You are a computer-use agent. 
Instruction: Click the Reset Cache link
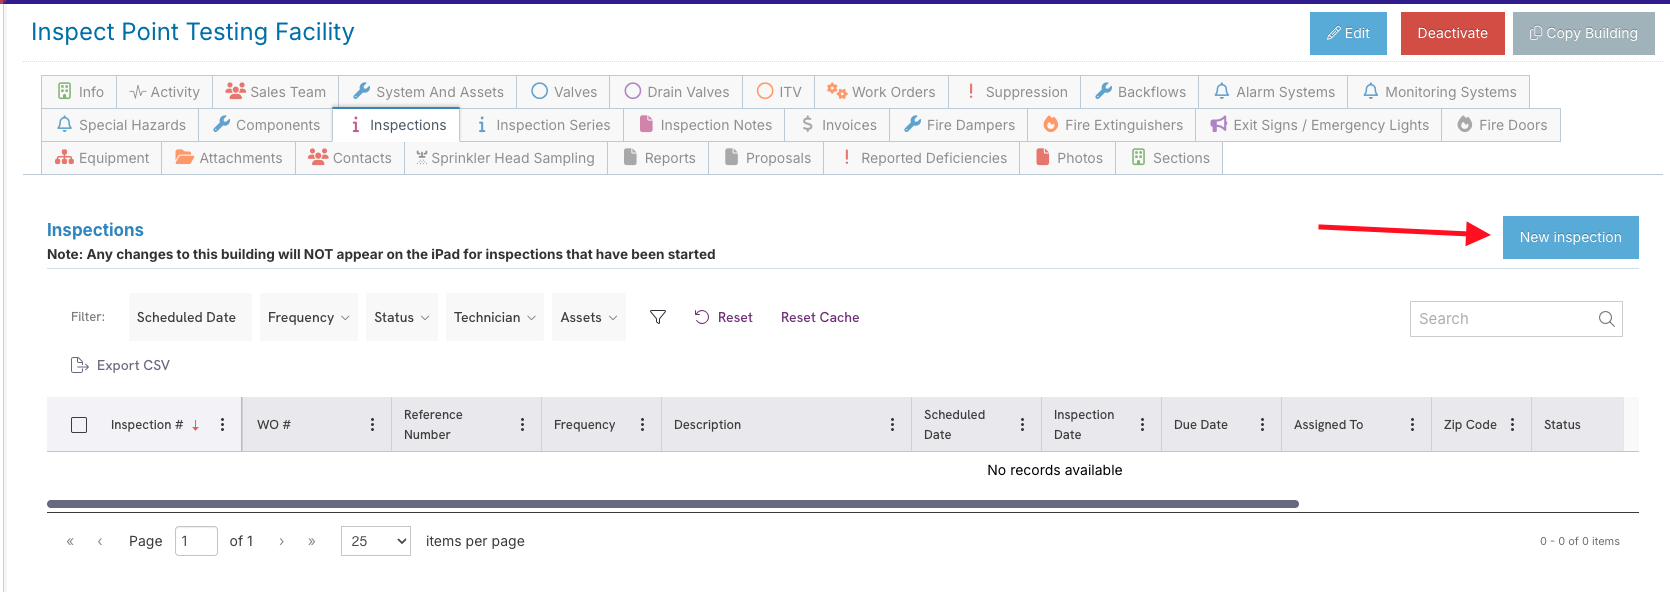pos(820,317)
